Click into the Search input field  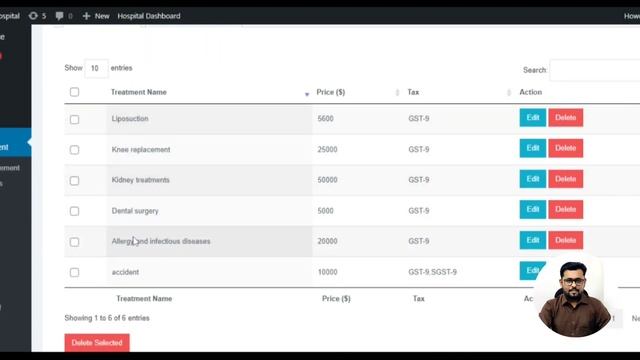[x=595, y=70]
